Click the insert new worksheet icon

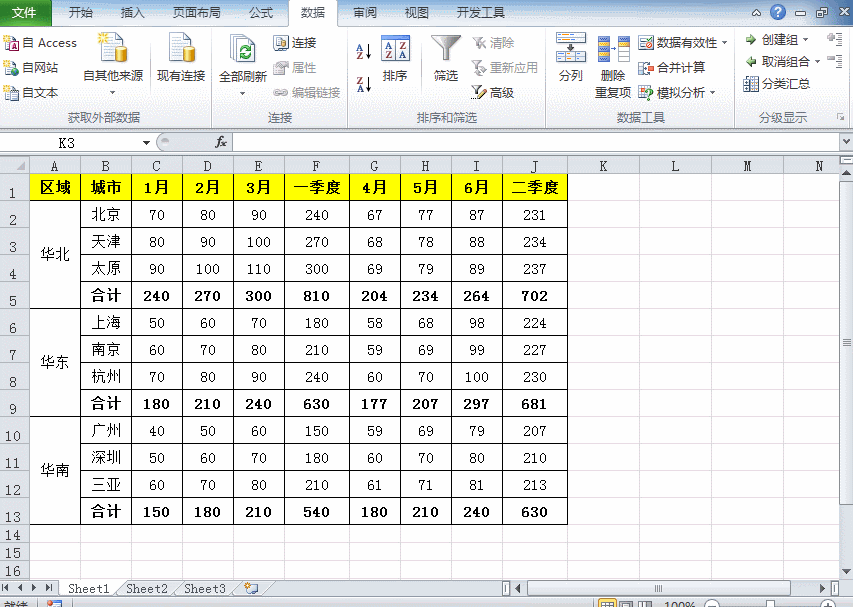pos(251,588)
